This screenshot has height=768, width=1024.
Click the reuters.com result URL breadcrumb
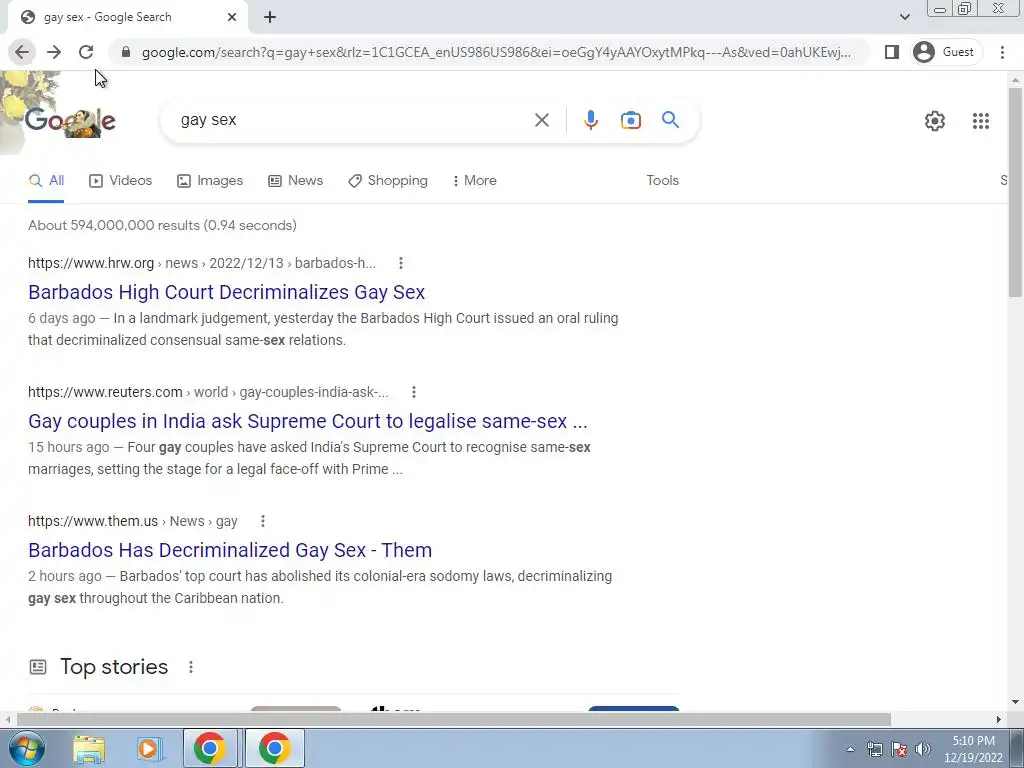[208, 392]
